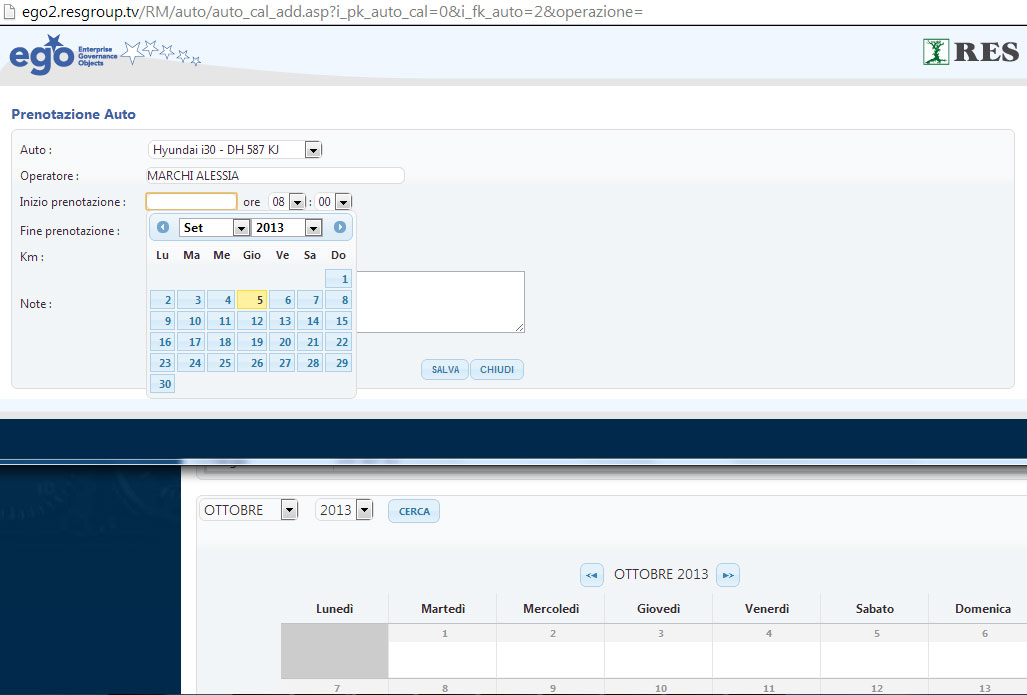Pick day 28 in the date picker
The height and width of the screenshot is (695, 1027).
tap(309, 362)
